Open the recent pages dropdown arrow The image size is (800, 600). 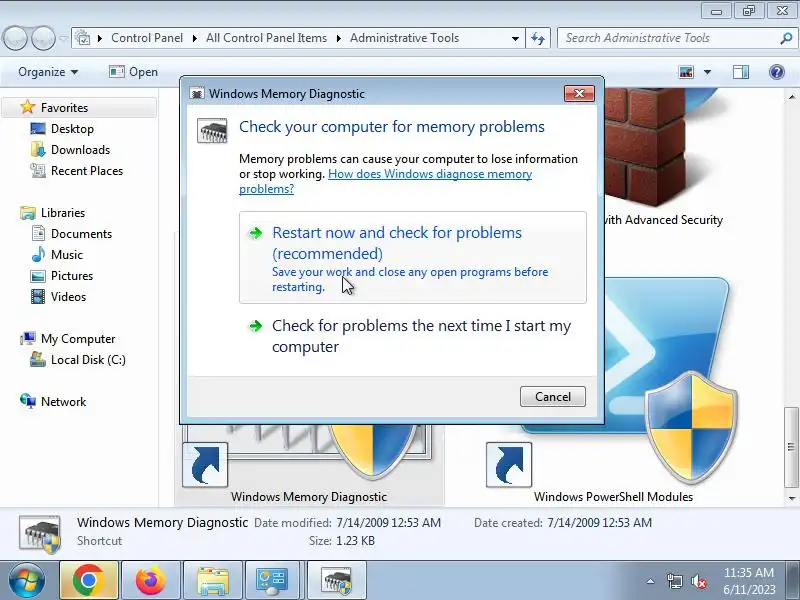(x=63, y=38)
